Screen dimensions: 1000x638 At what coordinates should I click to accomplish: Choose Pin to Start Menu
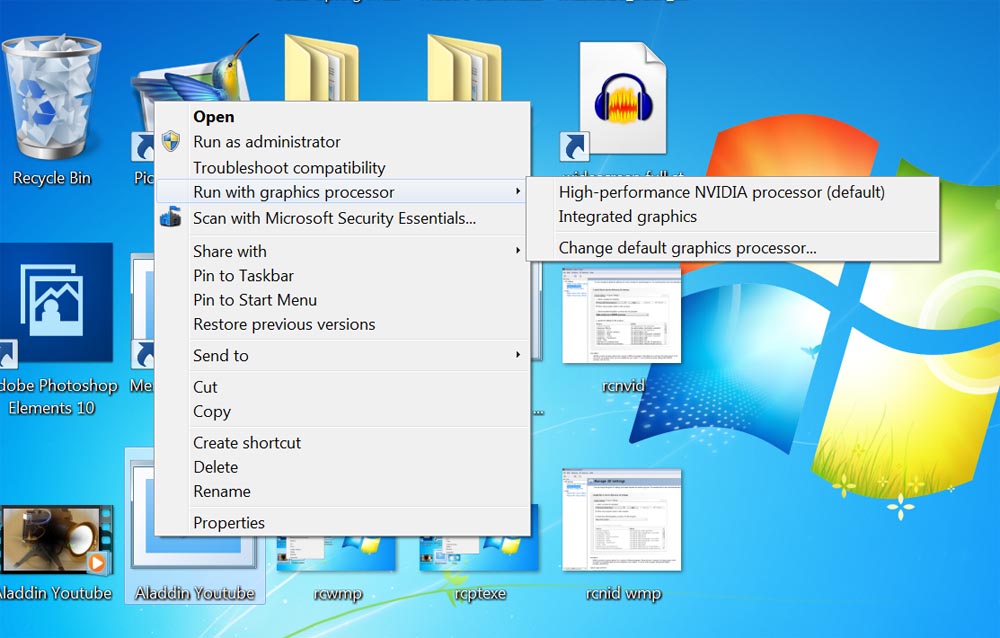[x=342, y=300]
